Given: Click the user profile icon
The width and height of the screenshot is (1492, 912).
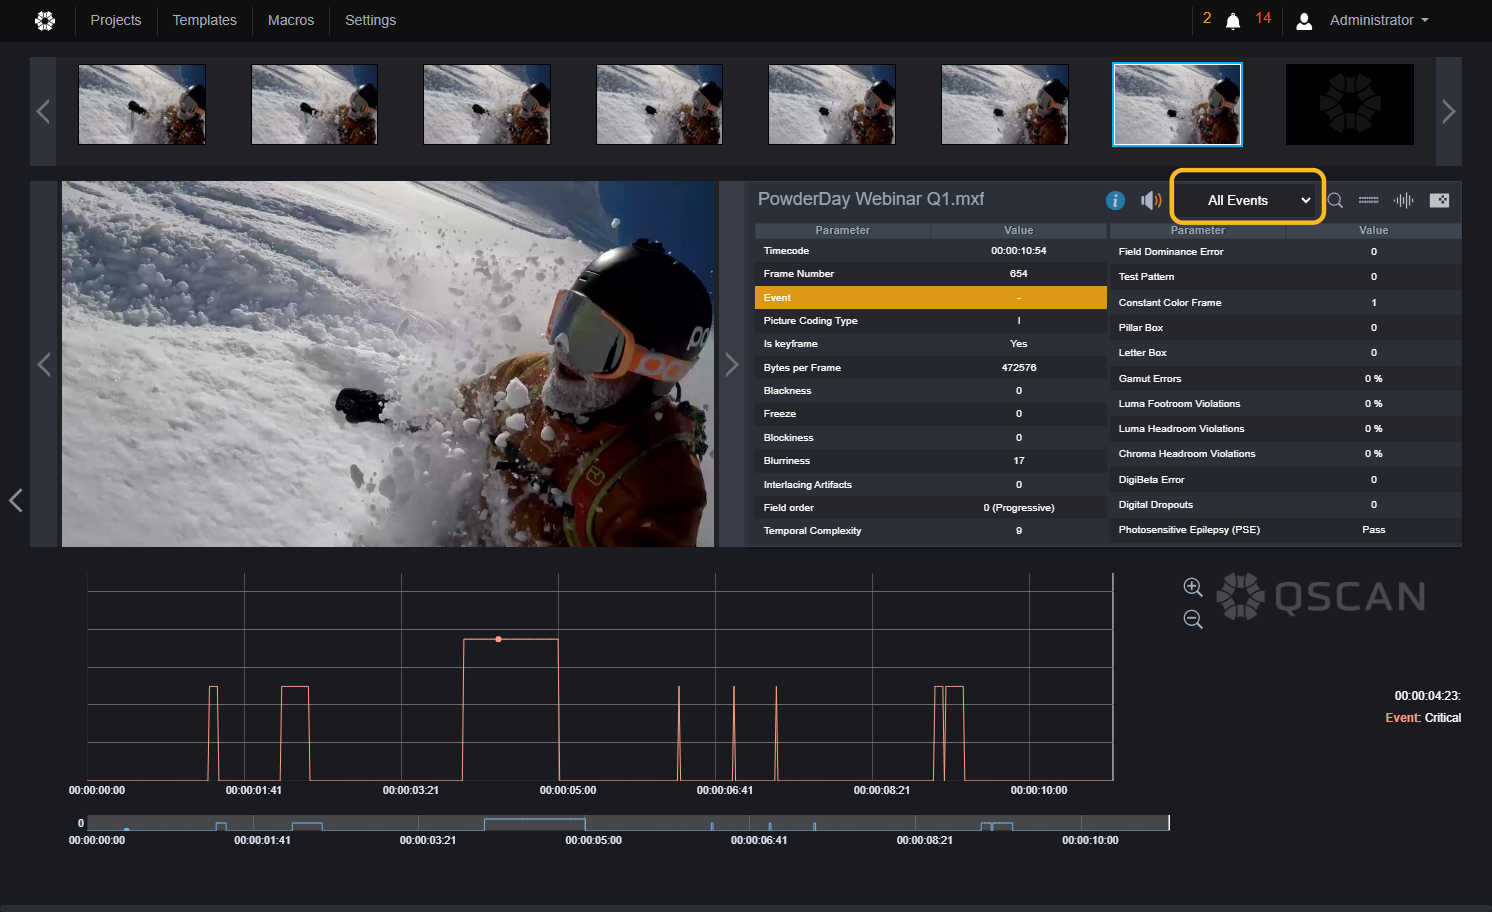Looking at the screenshot, I should coord(1304,21).
